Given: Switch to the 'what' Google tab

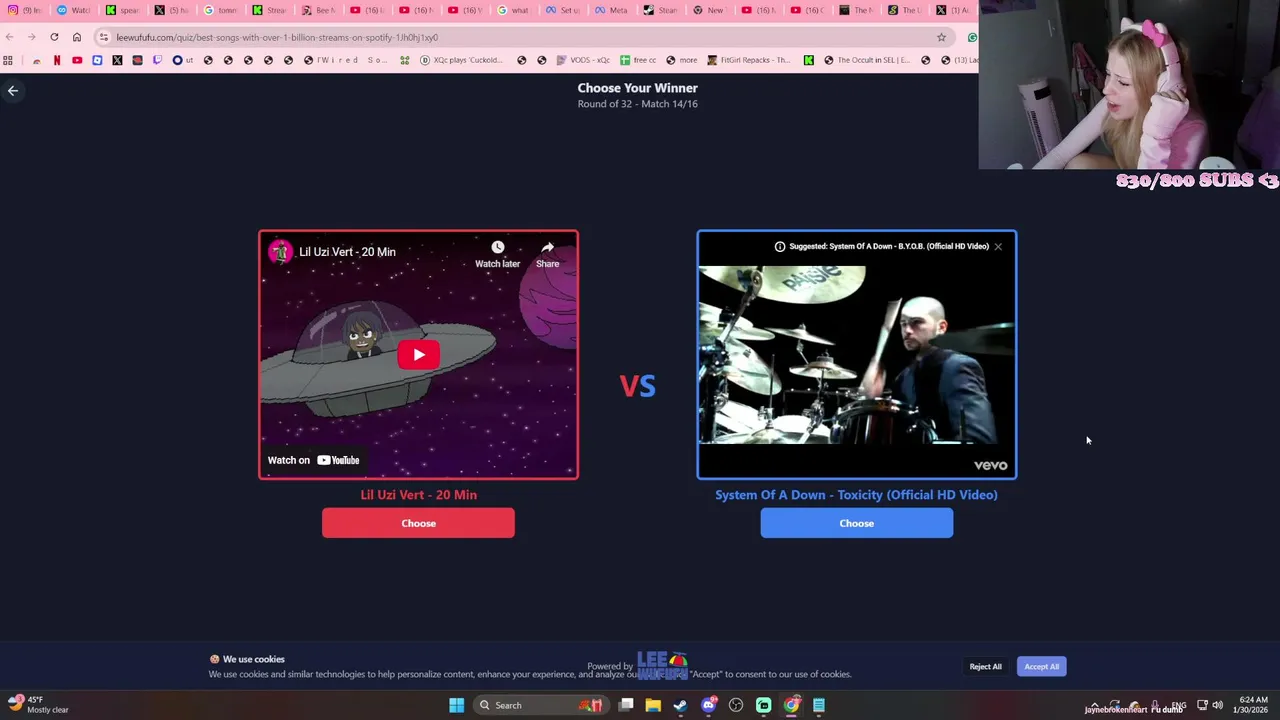Looking at the screenshot, I should coord(513,10).
